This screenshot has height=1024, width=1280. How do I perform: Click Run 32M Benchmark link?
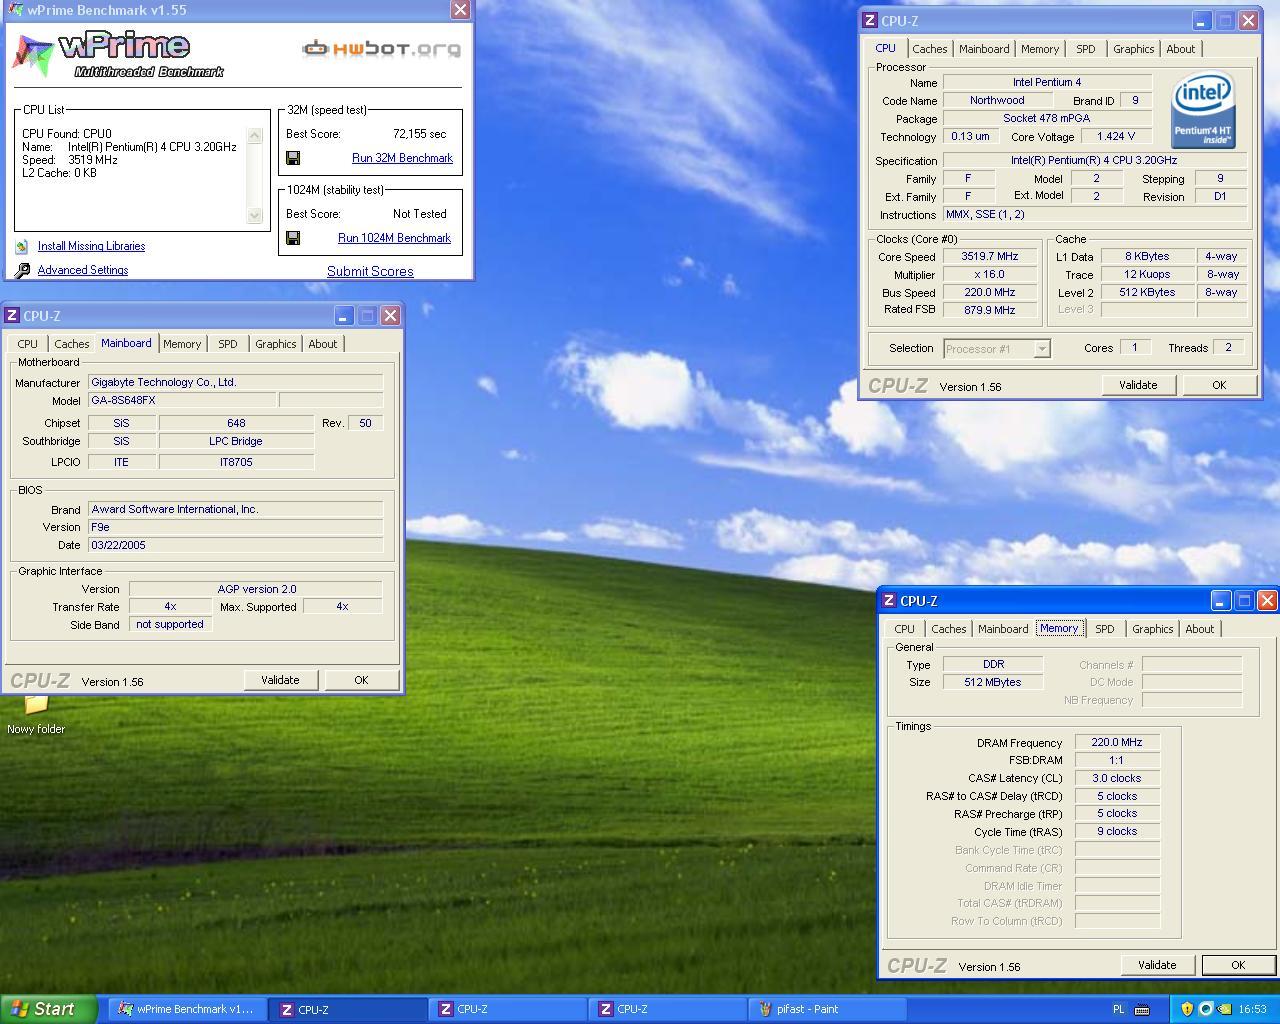click(x=402, y=158)
